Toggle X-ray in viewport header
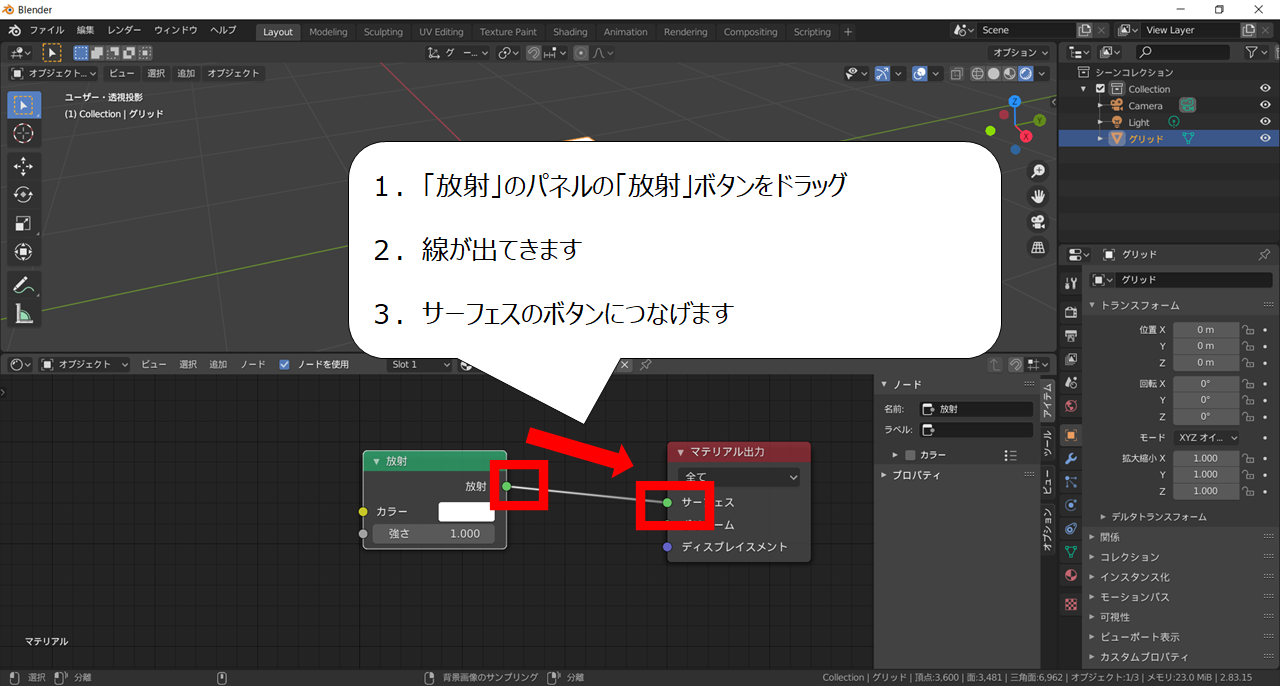 pyautogui.click(x=956, y=73)
